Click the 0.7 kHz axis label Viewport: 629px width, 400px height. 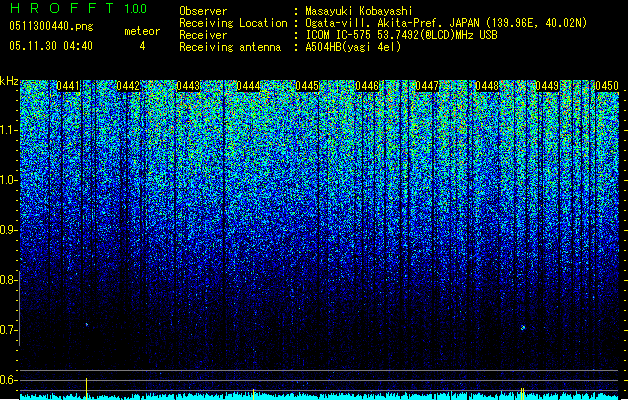(9, 330)
